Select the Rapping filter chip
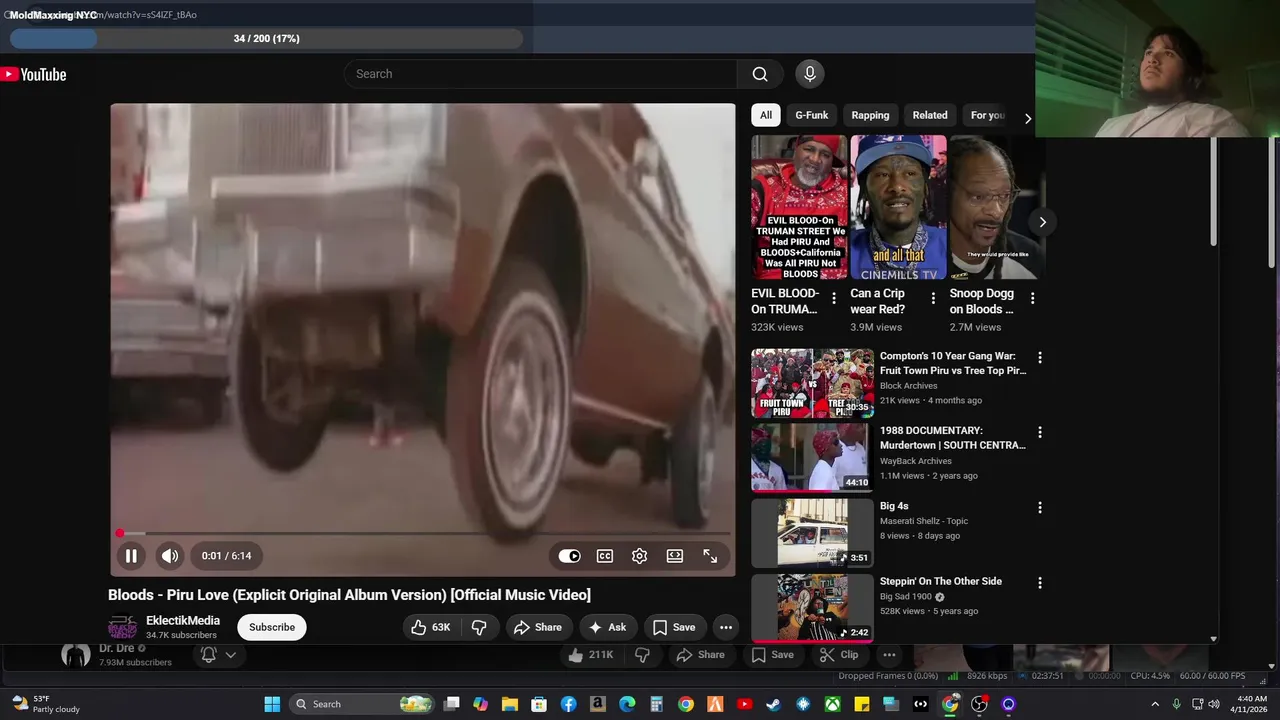 [x=870, y=115]
